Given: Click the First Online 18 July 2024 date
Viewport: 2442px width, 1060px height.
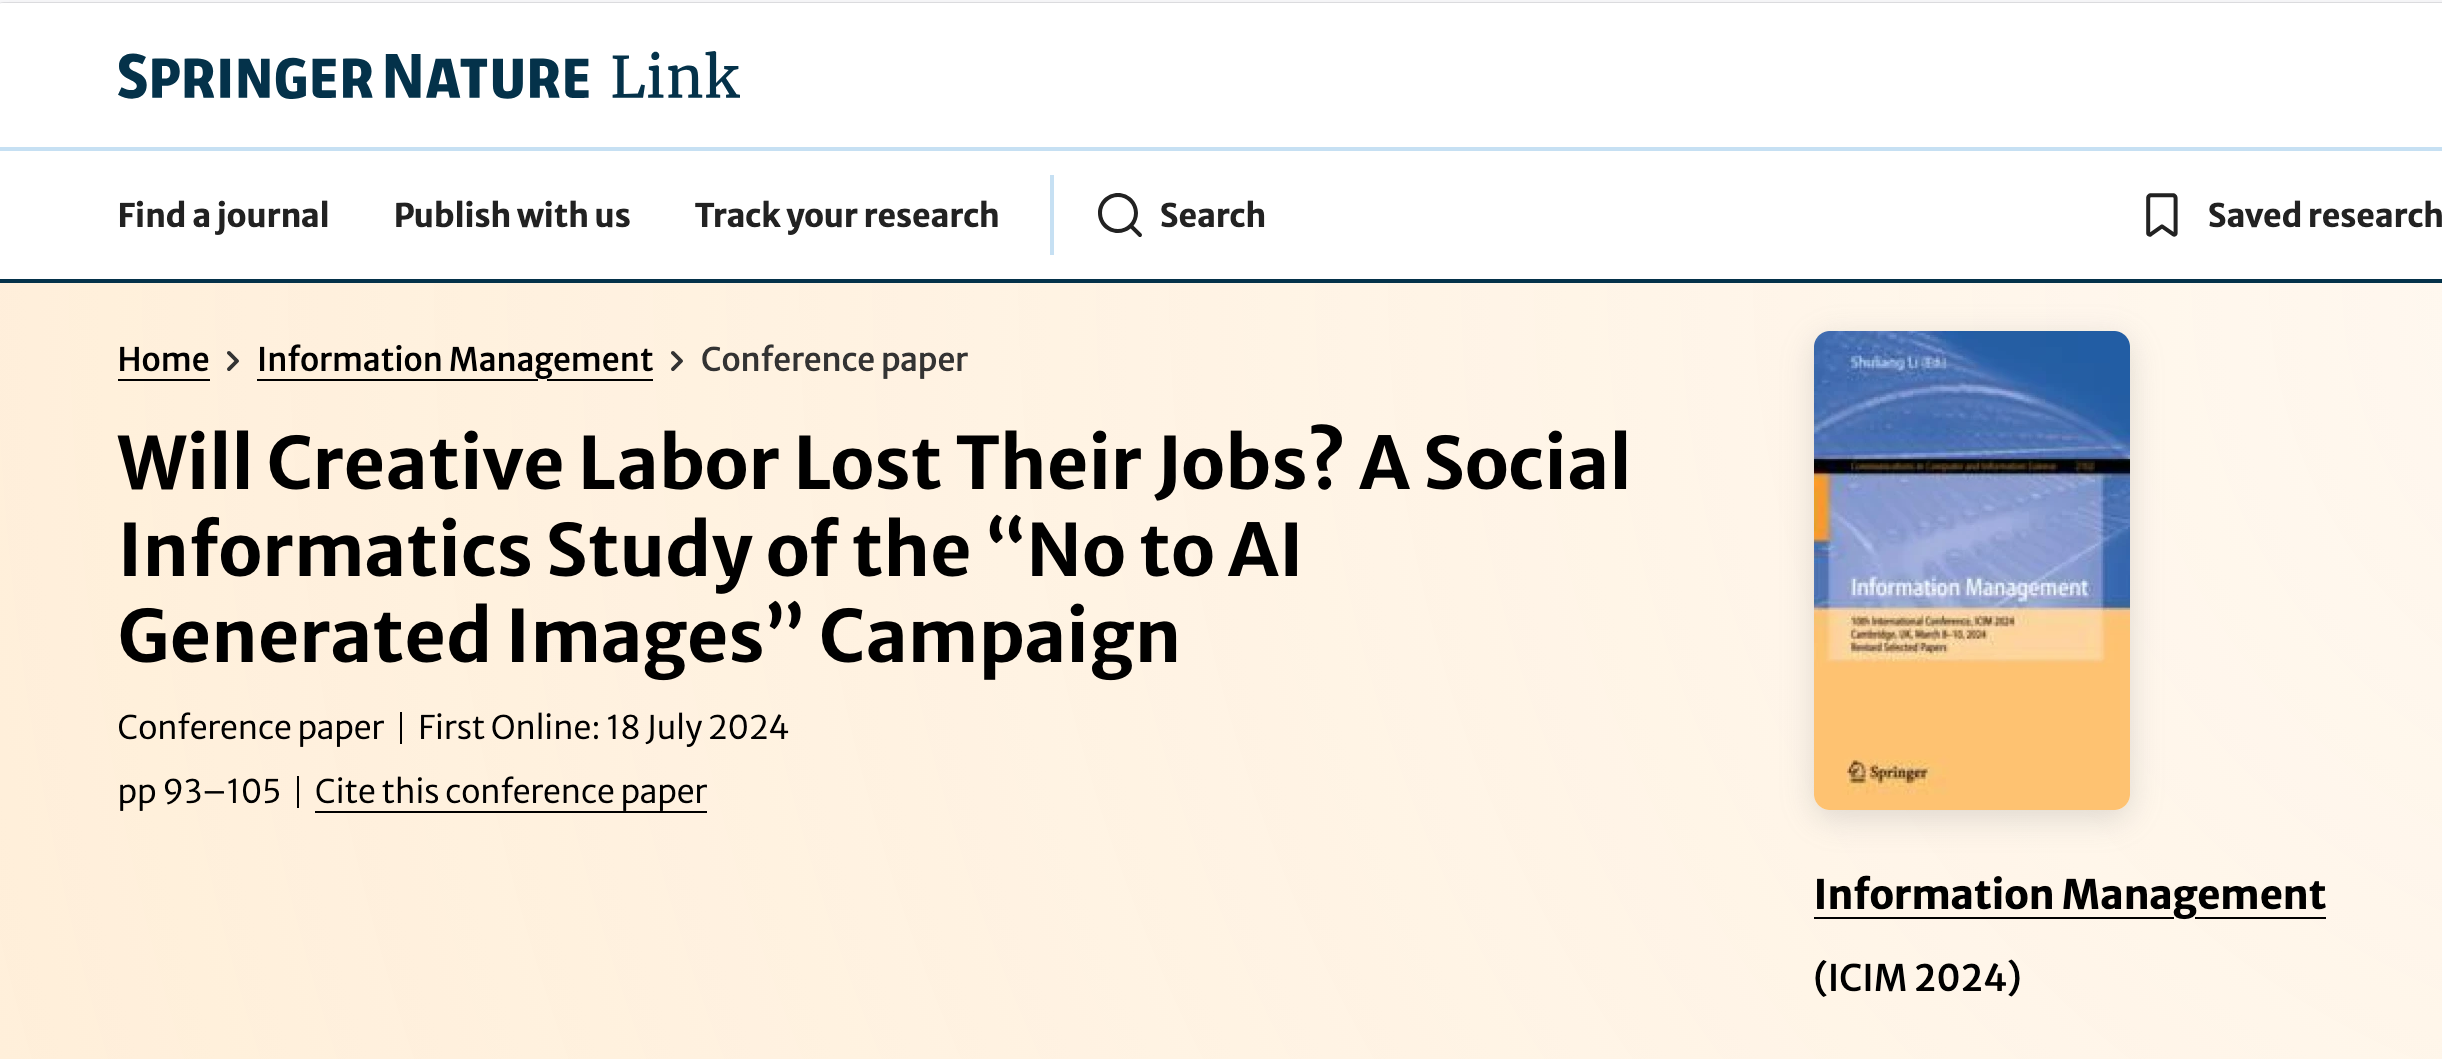Looking at the screenshot, I should (603, 728).
